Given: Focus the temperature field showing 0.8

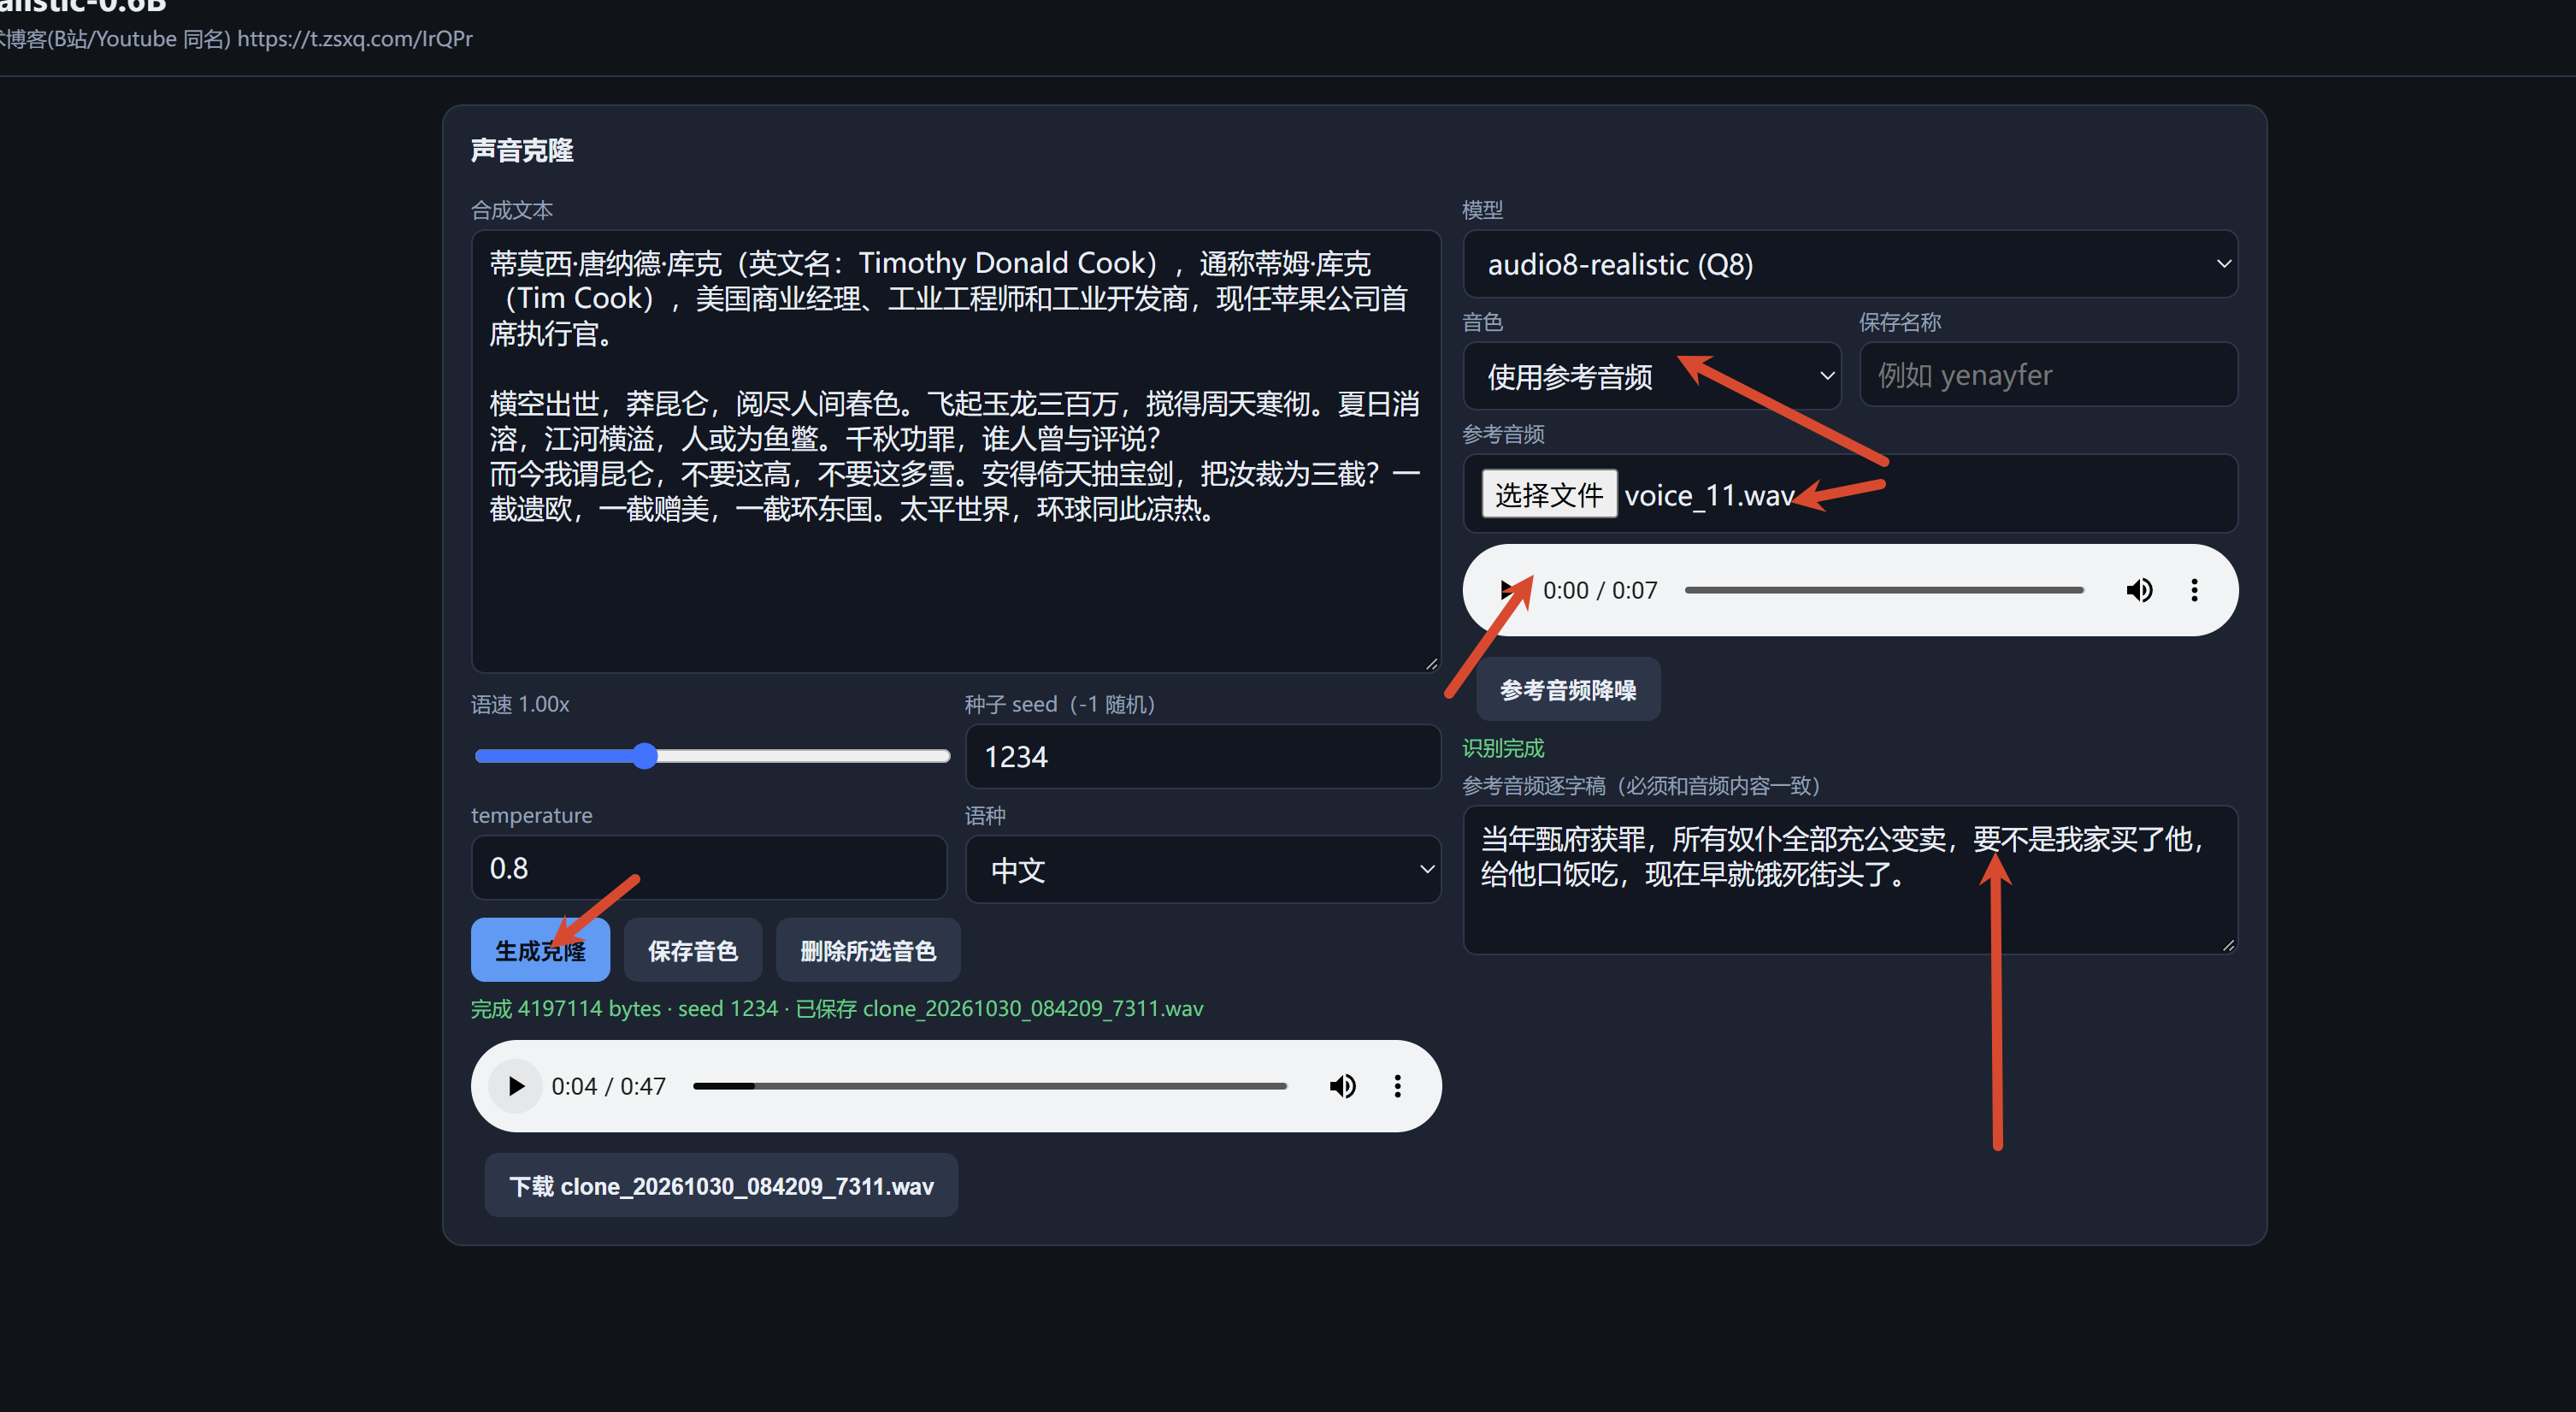Looking at the screenshot, I should (x=709, y=868).
